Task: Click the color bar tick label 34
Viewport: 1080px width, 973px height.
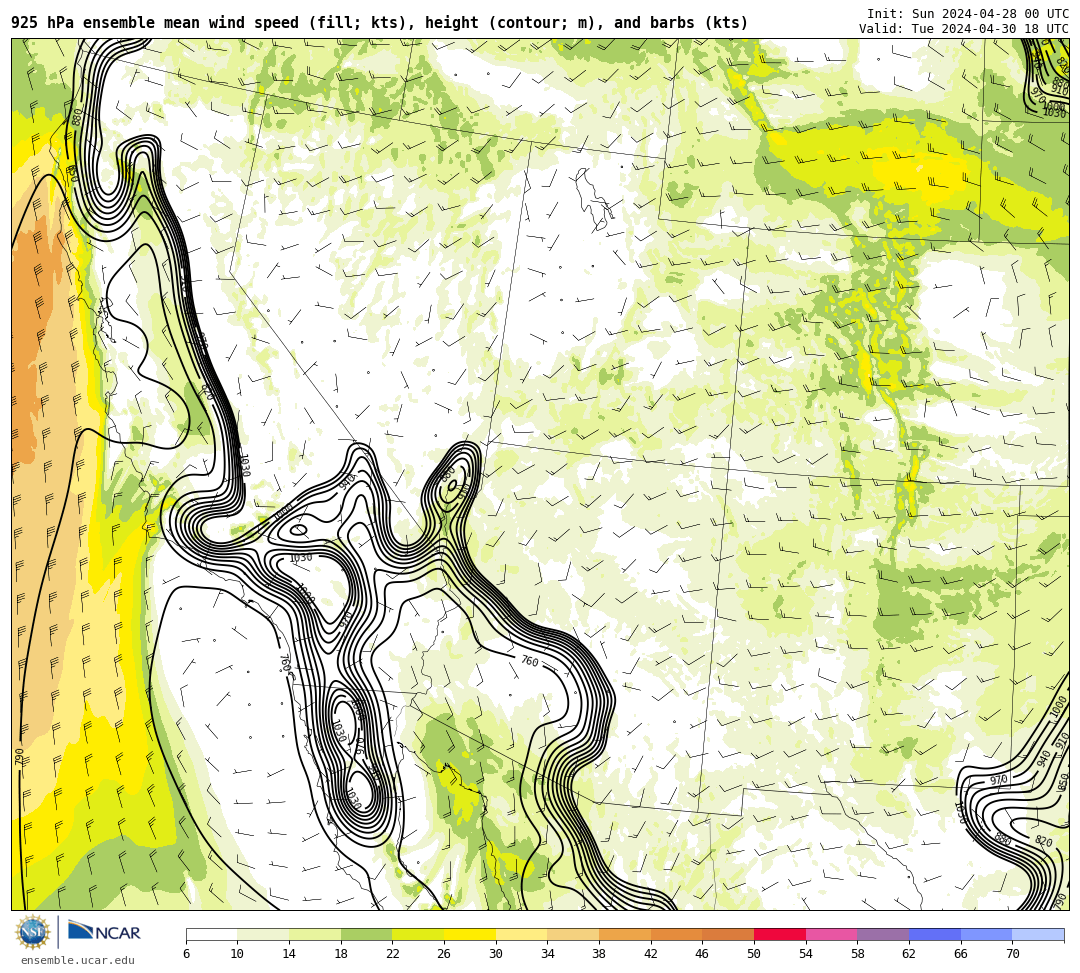Action: click(x=548, y=954)
